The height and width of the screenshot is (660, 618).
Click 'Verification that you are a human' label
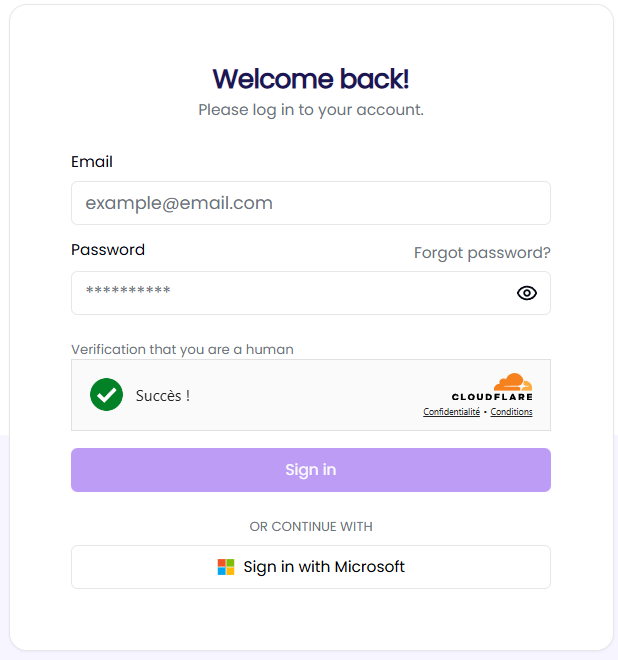coord(182,349)
